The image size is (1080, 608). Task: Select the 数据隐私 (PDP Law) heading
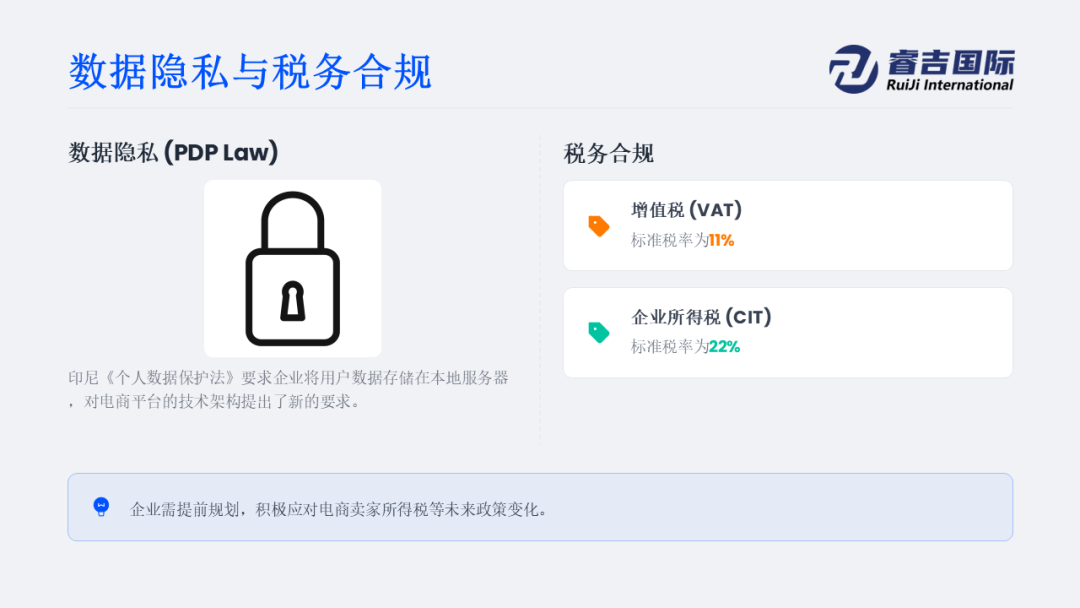[173, 153]
